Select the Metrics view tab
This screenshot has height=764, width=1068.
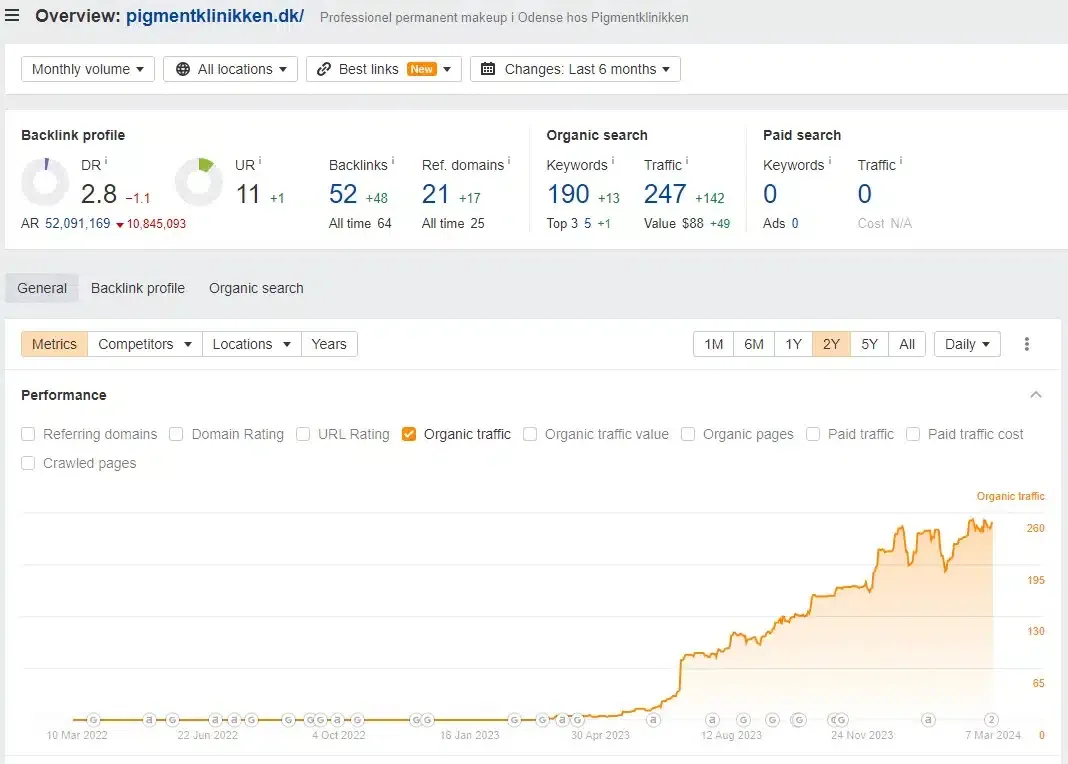point(54,344)
